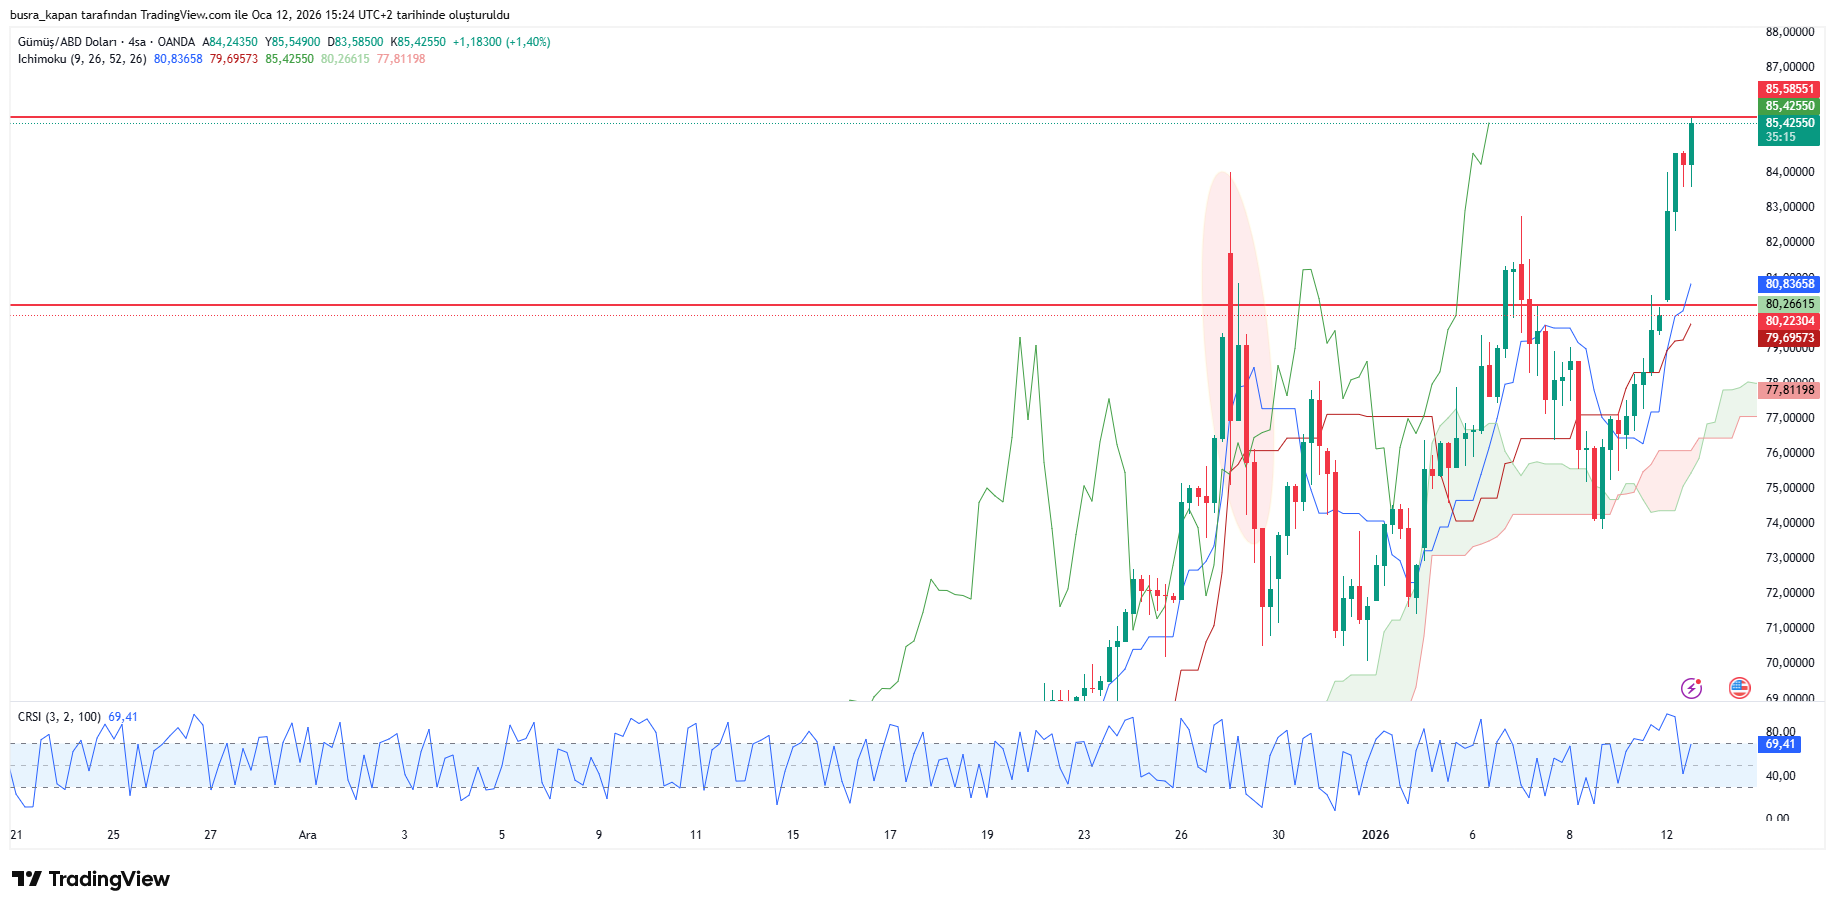
Task: Click the green 85,42550 current price tag
Action: [x=1789, y=106]
